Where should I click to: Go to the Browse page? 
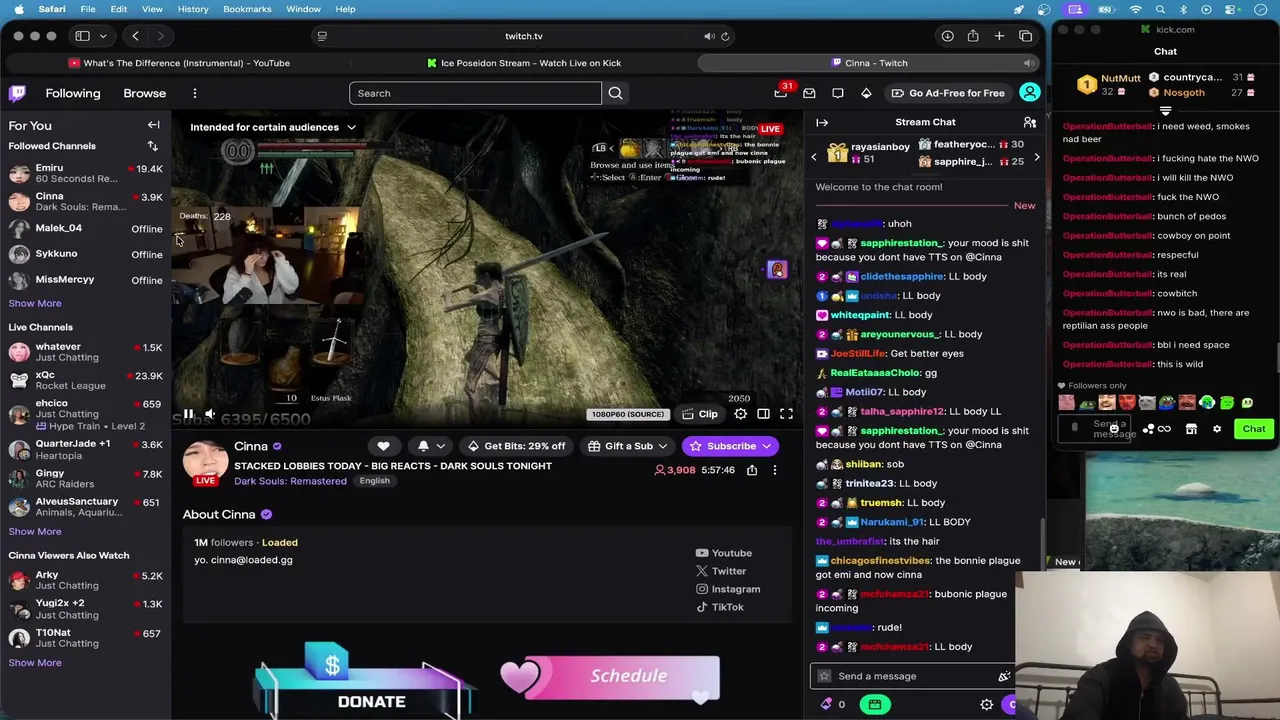pyautogui.click(x=145, y=93)
